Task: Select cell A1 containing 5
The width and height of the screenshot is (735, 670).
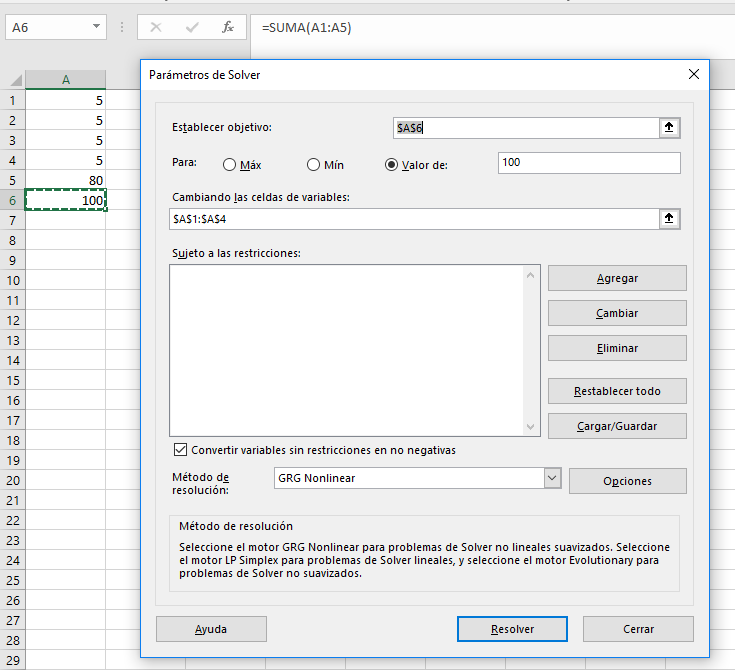Action: pyautogui.click(x=66, y=100)
